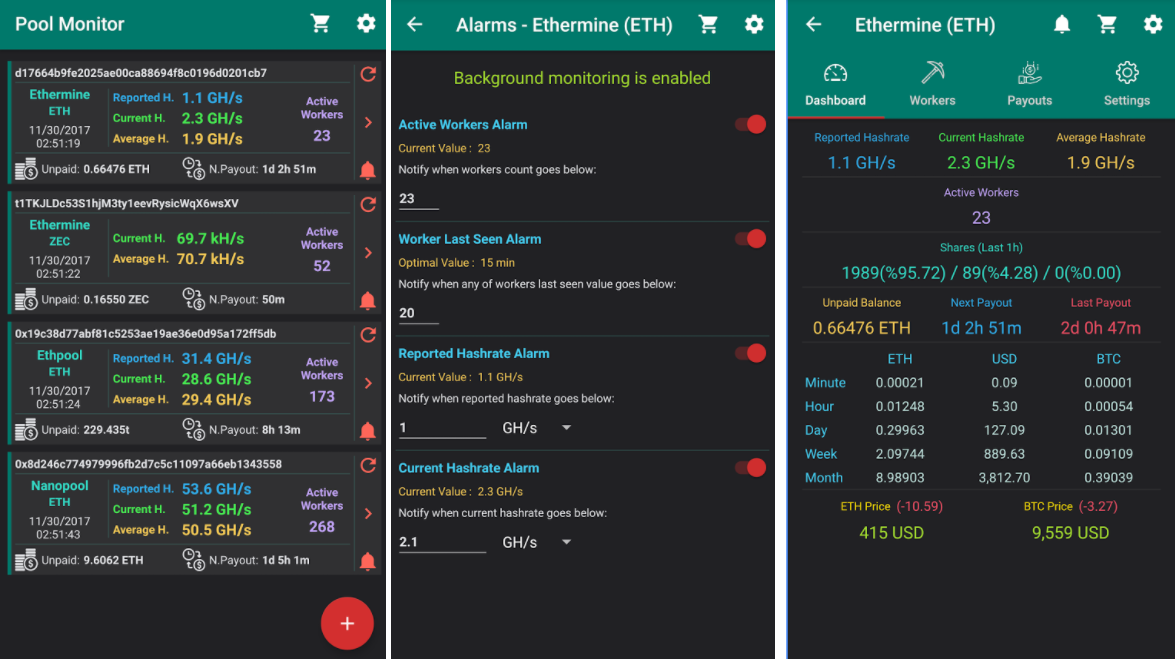Click next payout clock icon on Ethpool card
The width and height of the screenshot is (1175, 659).
(194, 430)
